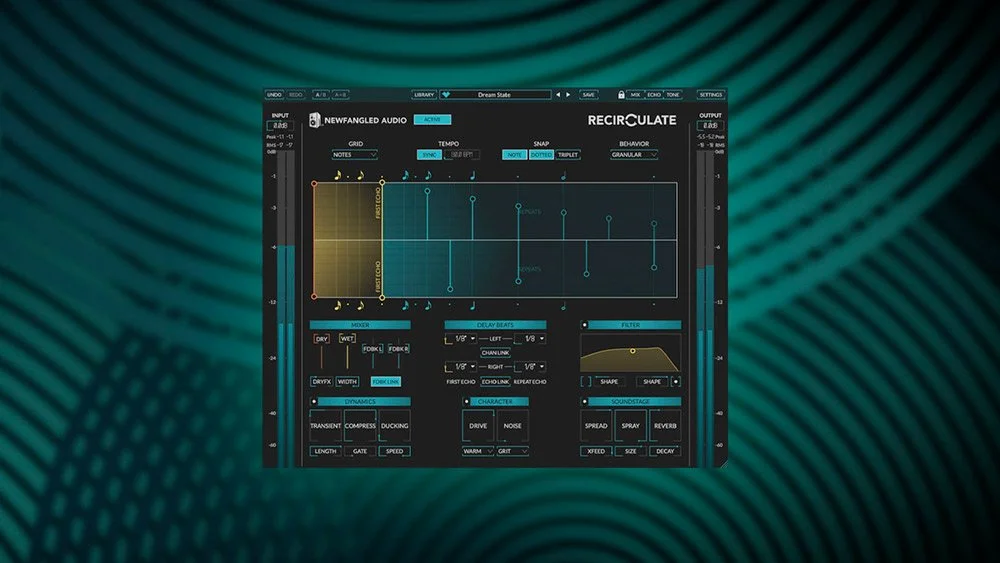The image size is (1000, 563).
Task: Click the DRIVE character pad
Action: pos(478,425)
